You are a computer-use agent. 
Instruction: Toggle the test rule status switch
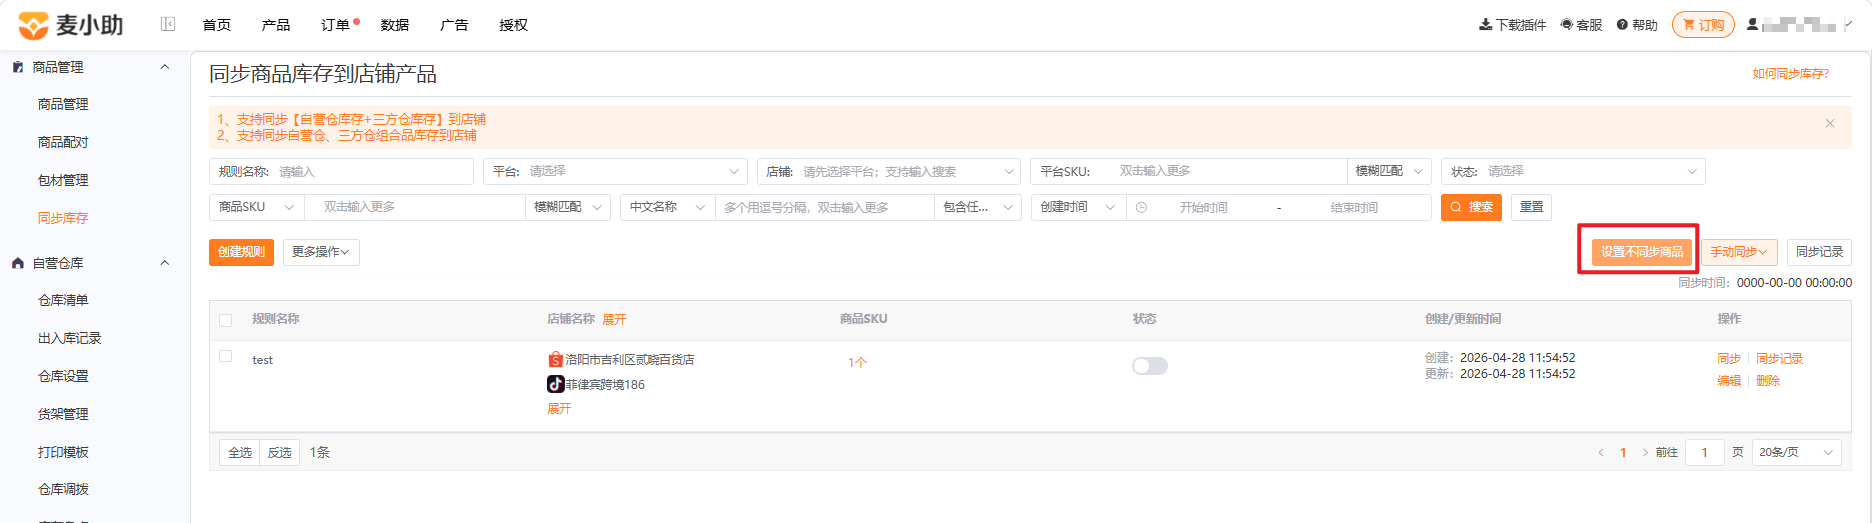(1150, 366)
